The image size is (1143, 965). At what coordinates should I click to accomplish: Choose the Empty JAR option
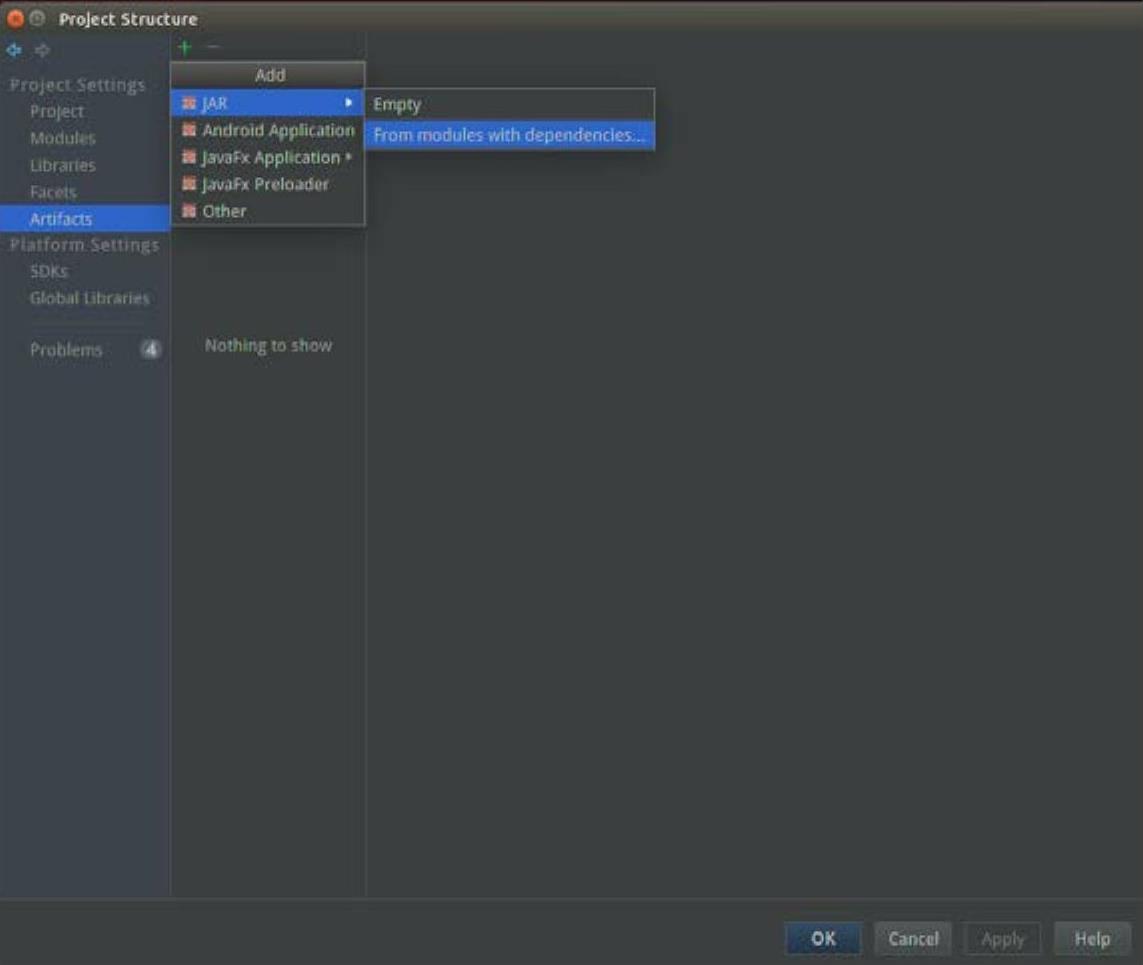397,104
